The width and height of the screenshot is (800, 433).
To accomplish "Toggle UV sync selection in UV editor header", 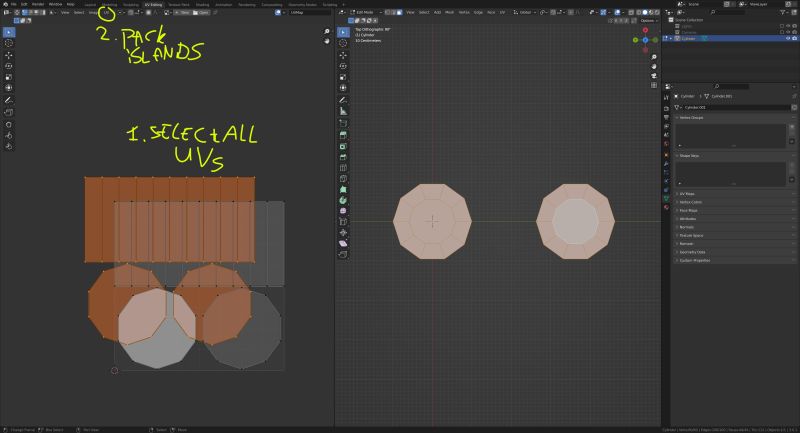I will [16, 12].
